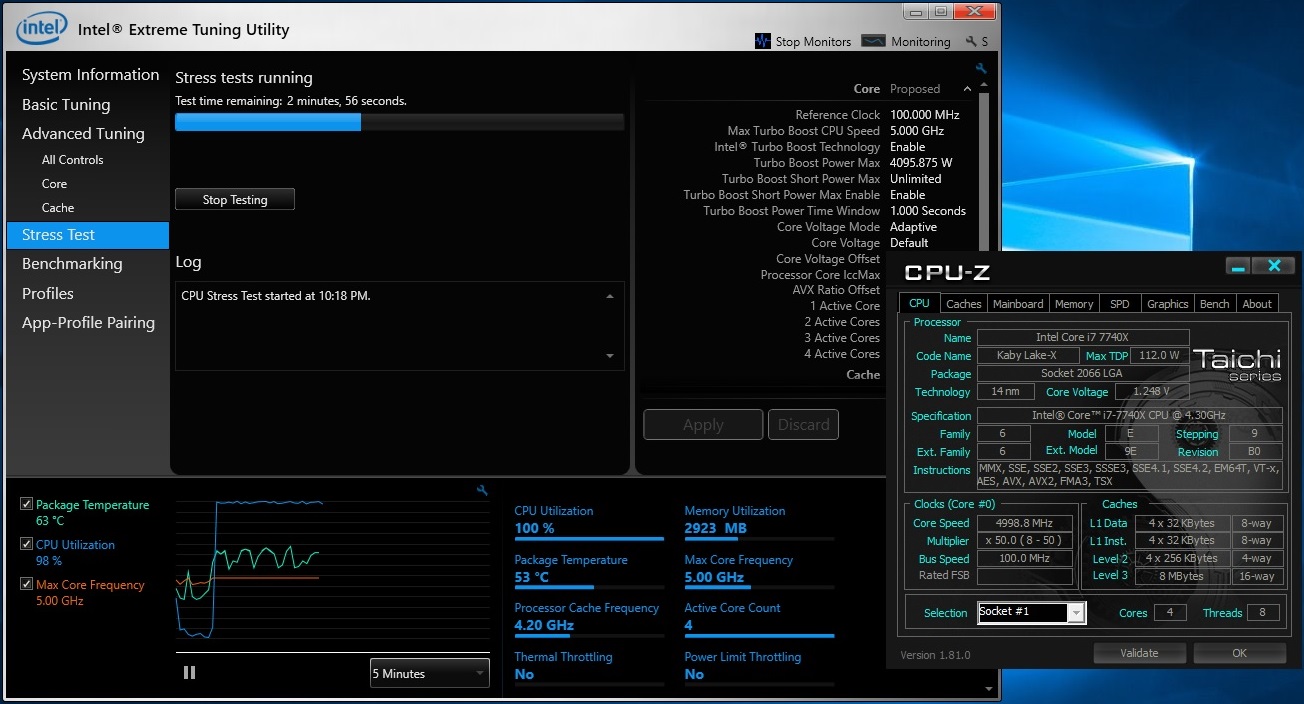The image size is (1304, 704).
Task: Select Core under Advanced Tuning
Action: click(x=54, y=184)
